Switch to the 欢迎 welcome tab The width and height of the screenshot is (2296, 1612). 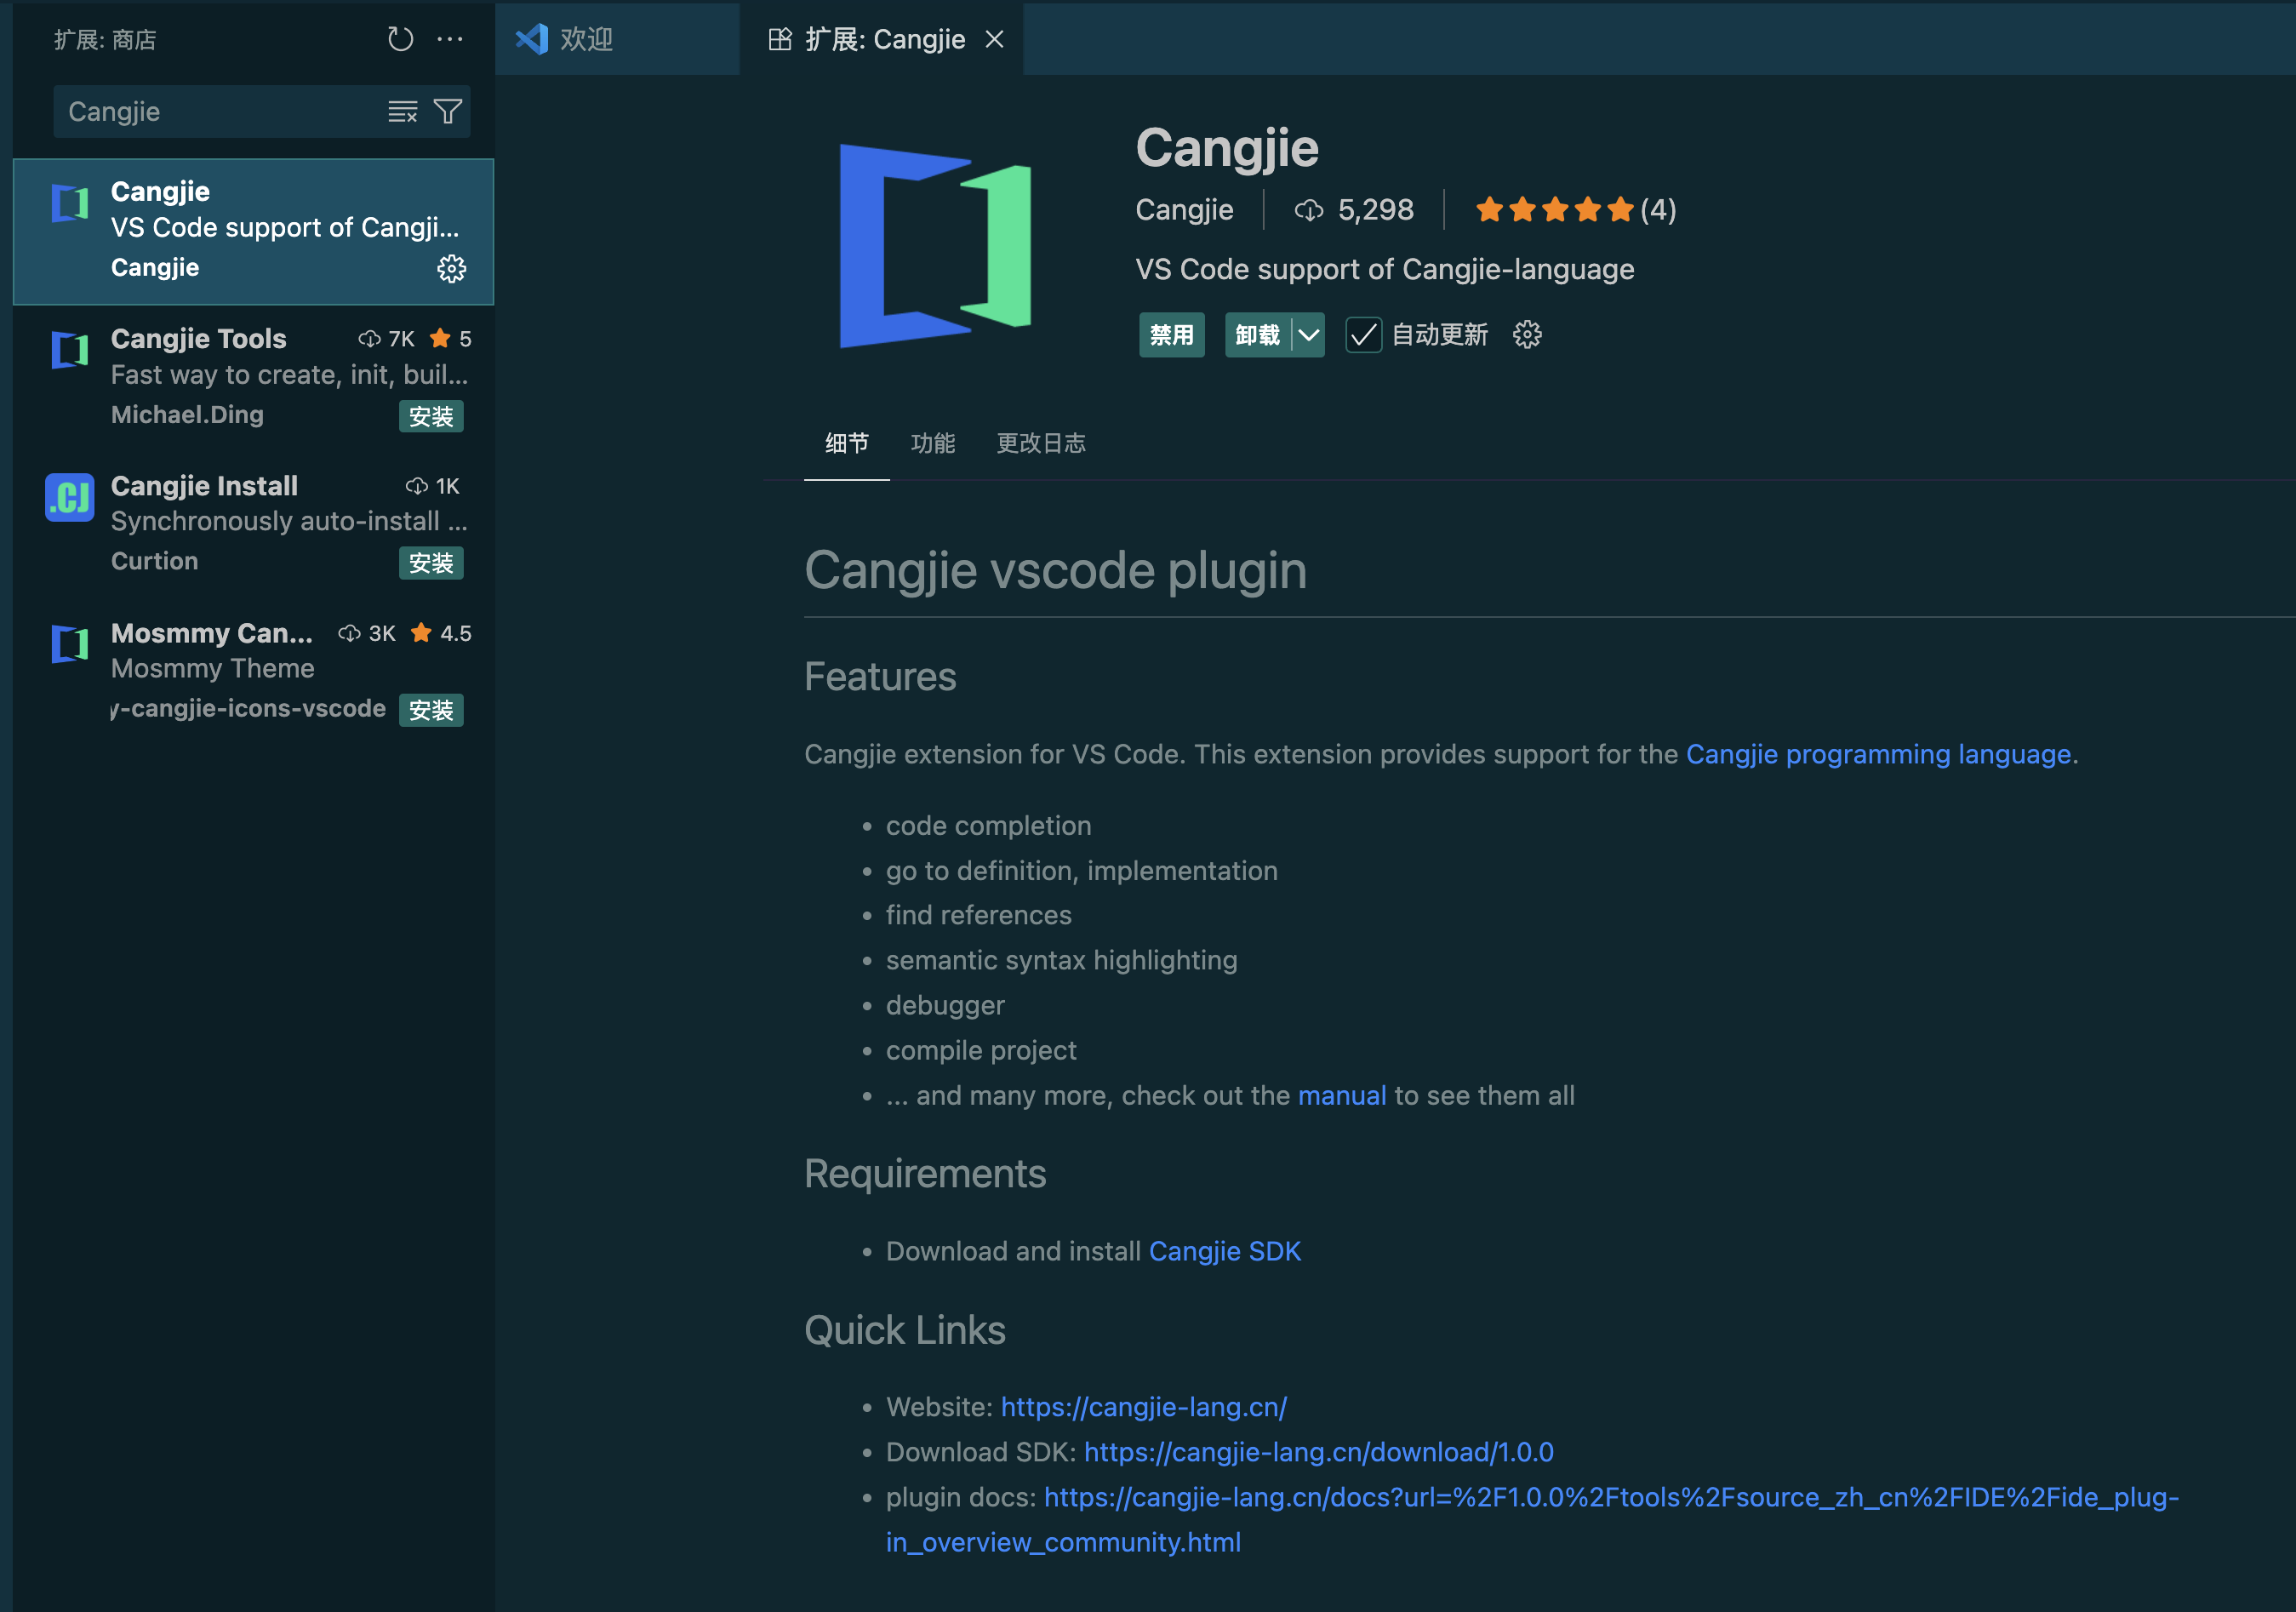tap(618, 39)
